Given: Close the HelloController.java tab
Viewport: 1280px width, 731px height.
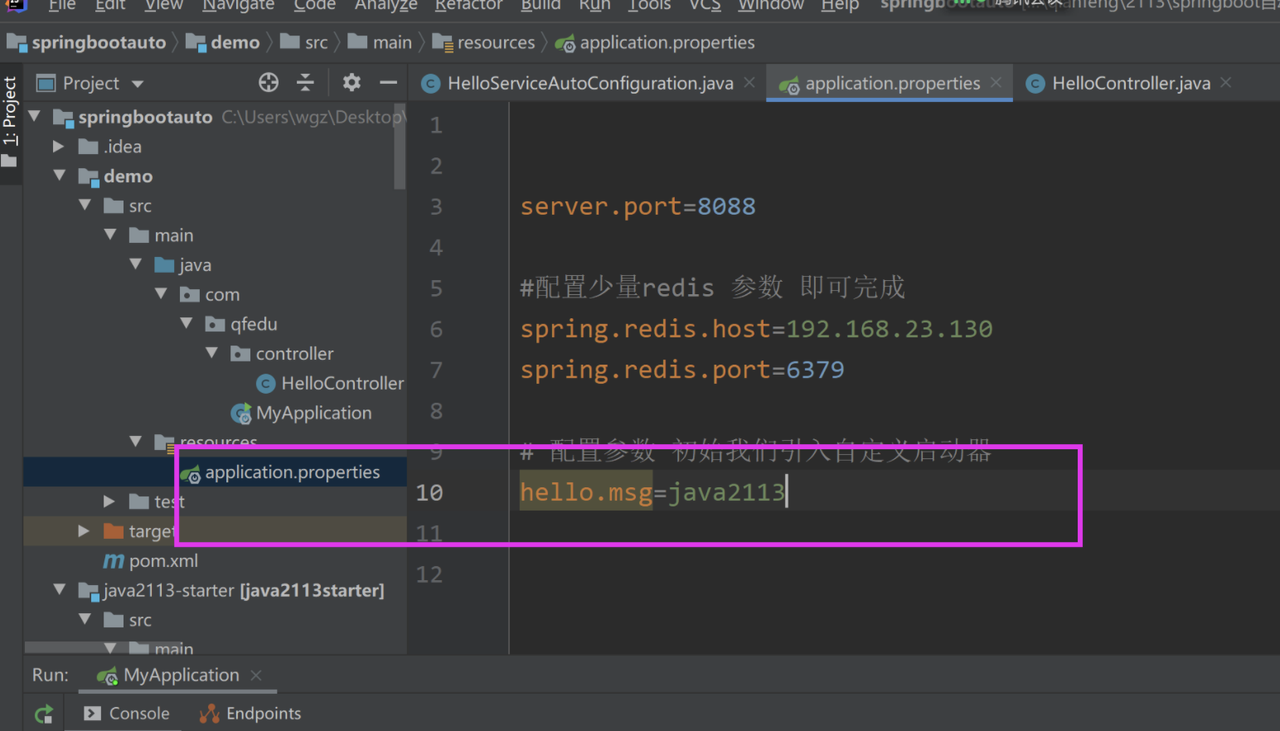Looking at the screenshot, I should point(1226,83).
